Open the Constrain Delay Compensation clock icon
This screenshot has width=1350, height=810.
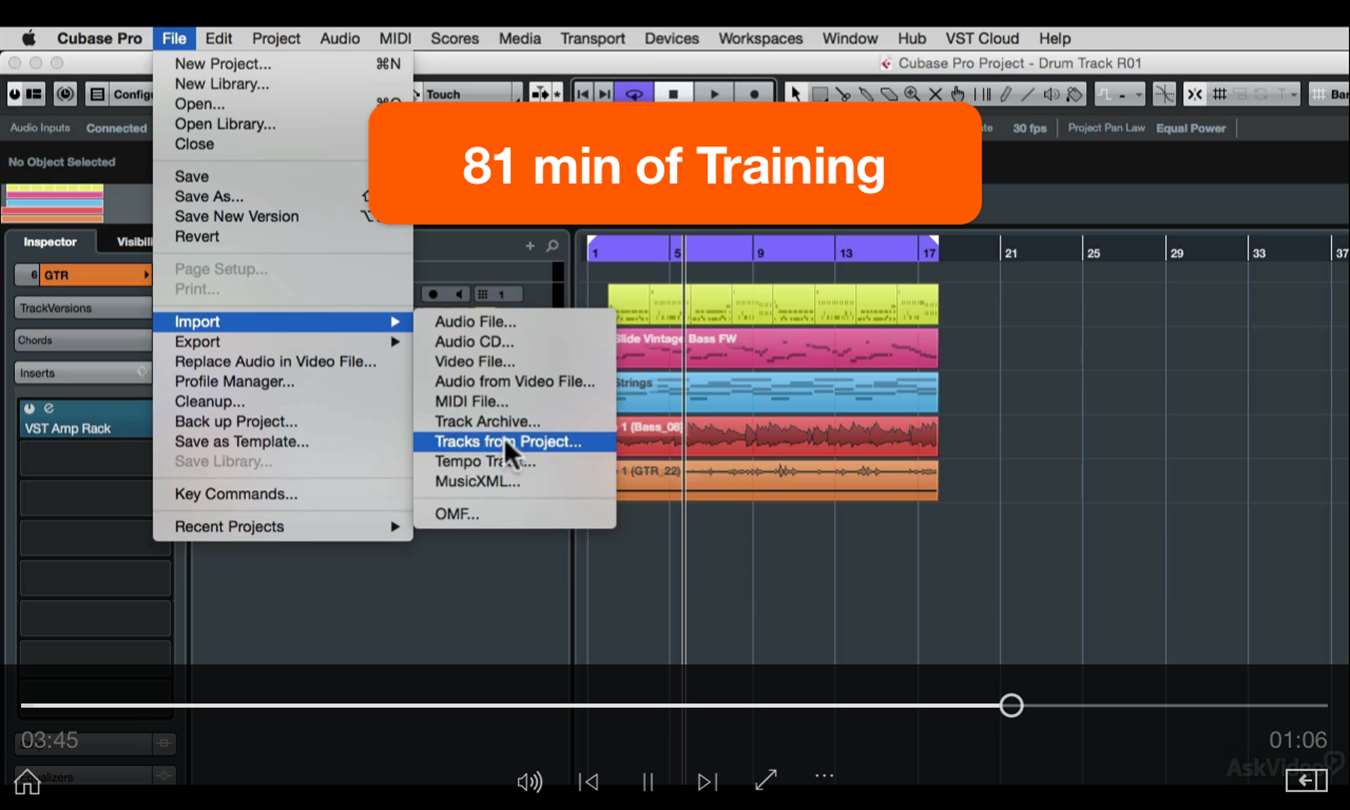(65, 94)
